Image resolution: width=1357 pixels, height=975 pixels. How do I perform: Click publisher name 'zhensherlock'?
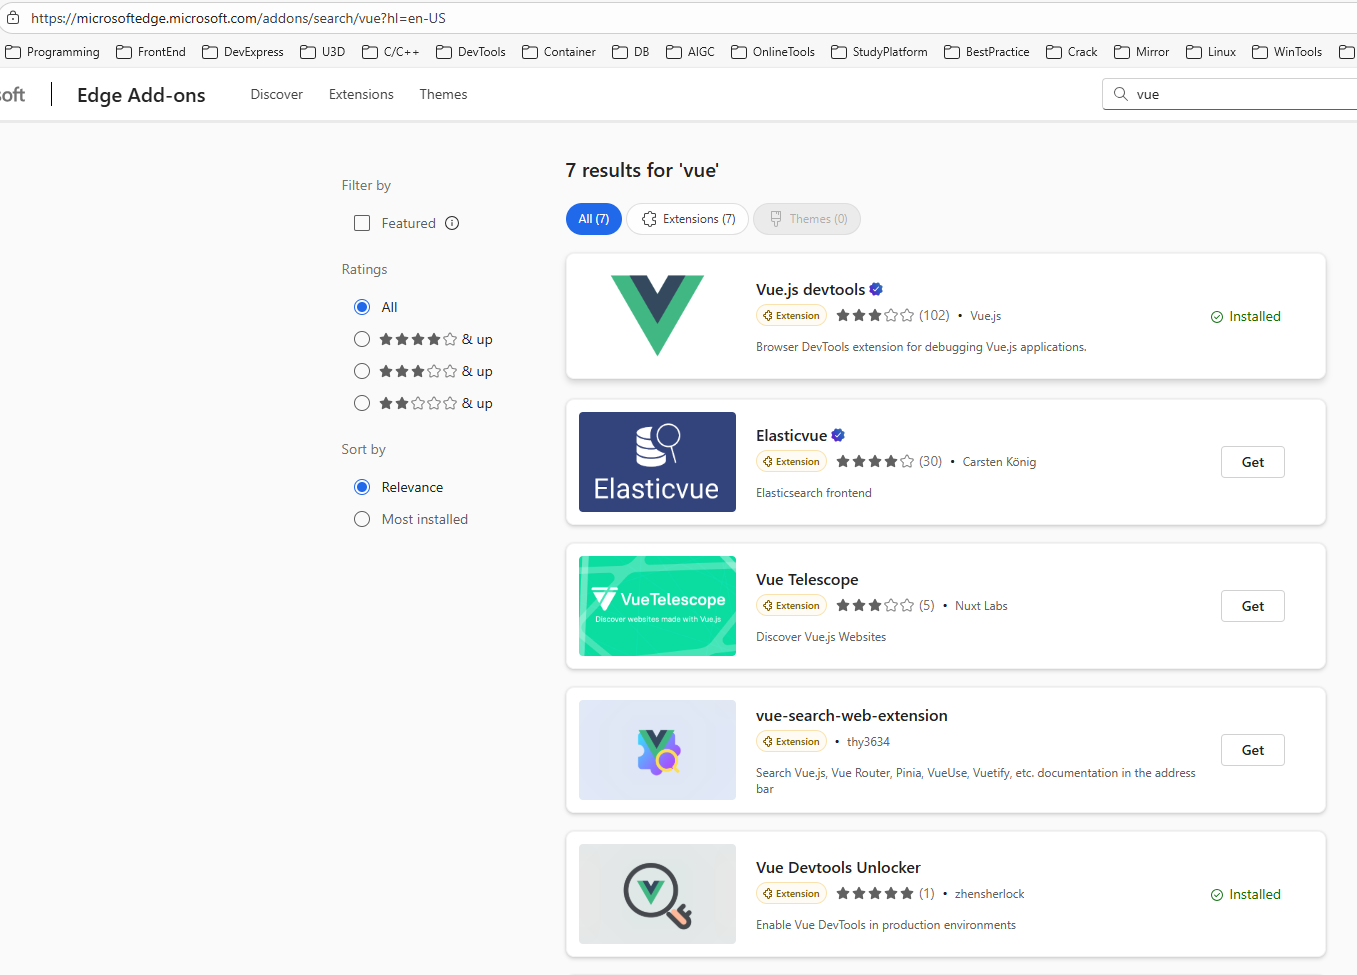[x=989, y=893]
